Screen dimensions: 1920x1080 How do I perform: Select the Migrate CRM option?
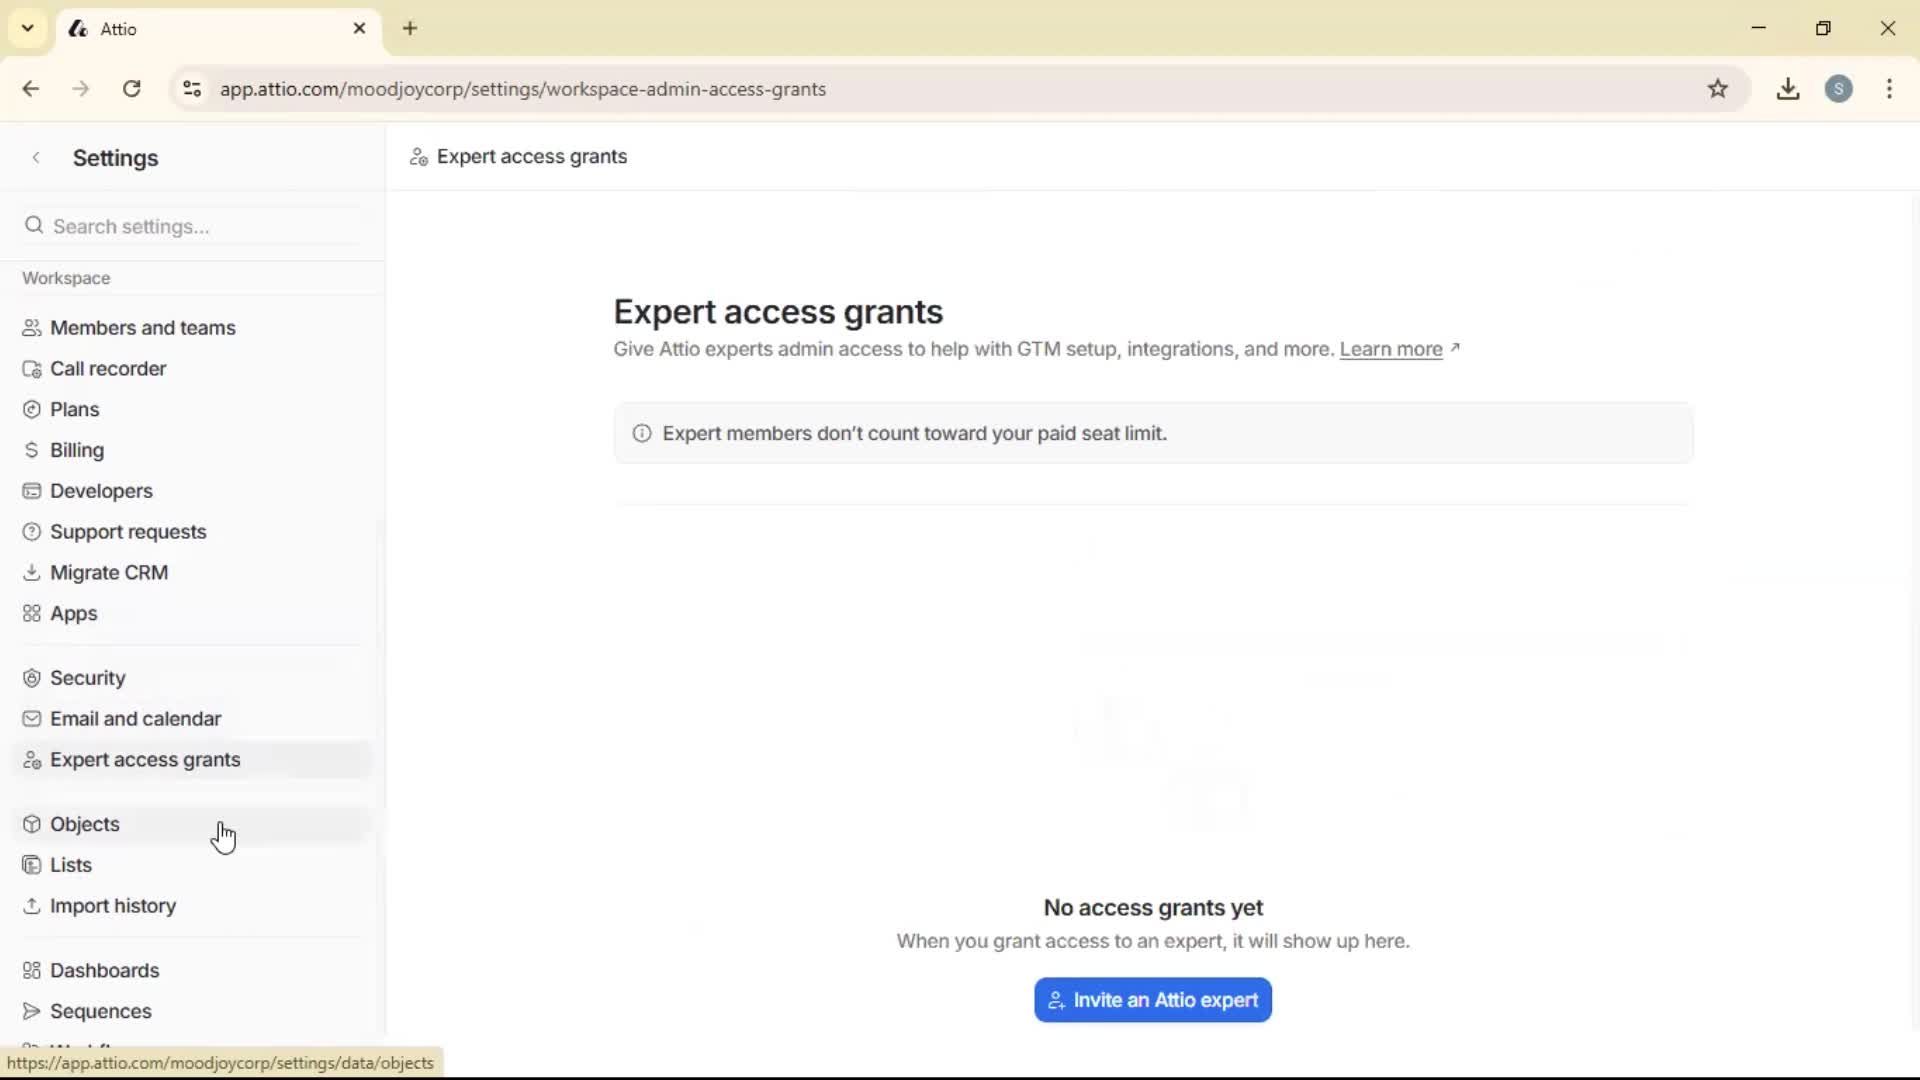coord(109,572)
